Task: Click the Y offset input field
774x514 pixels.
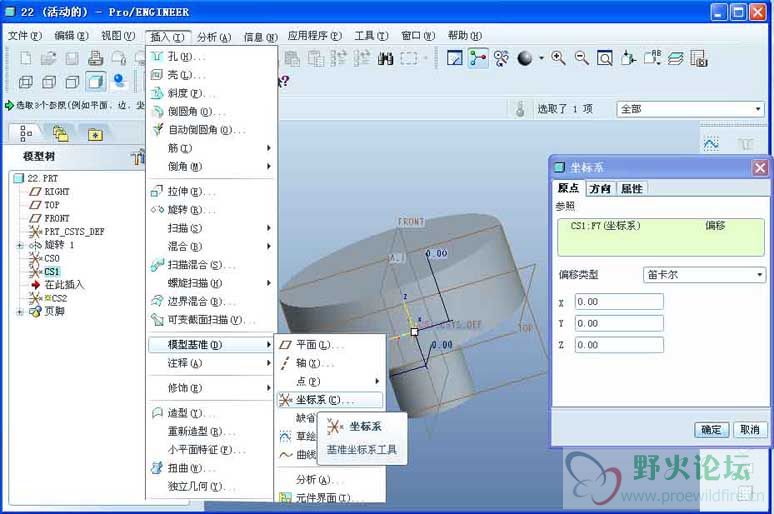Action: pyautogui.click(x=619, y=323)
